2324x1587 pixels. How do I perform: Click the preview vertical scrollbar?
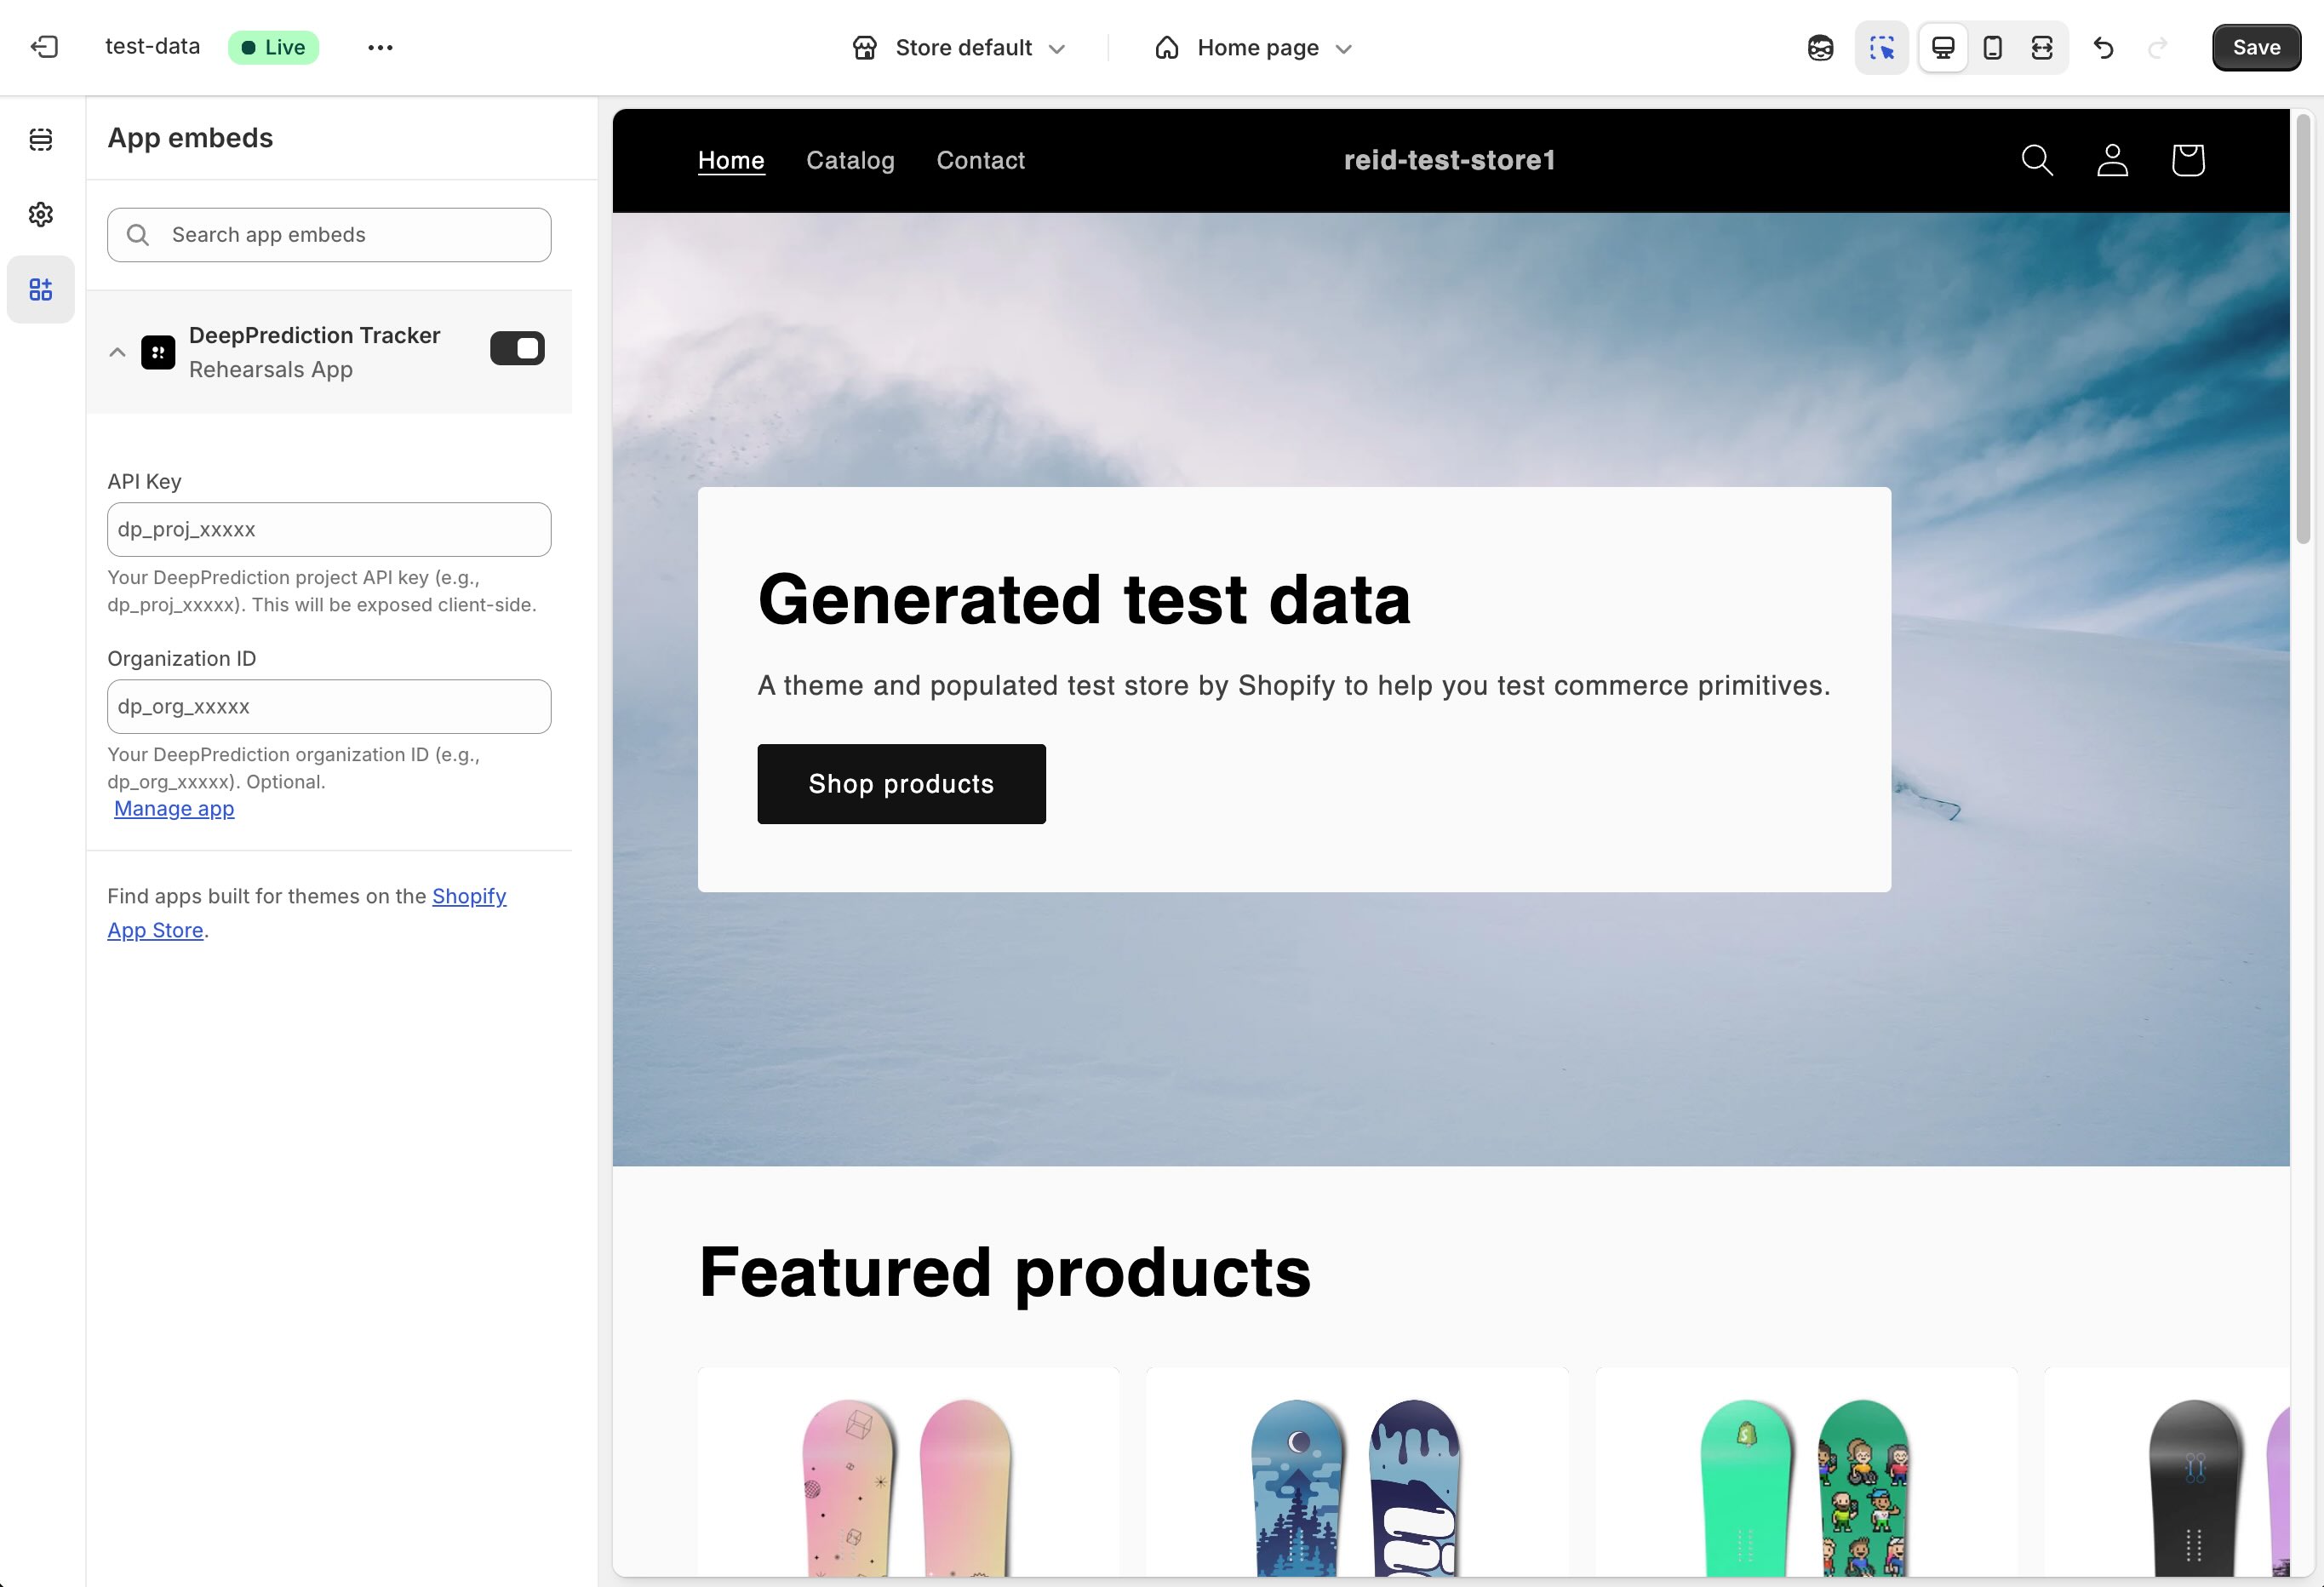[x=2303, y=330]
